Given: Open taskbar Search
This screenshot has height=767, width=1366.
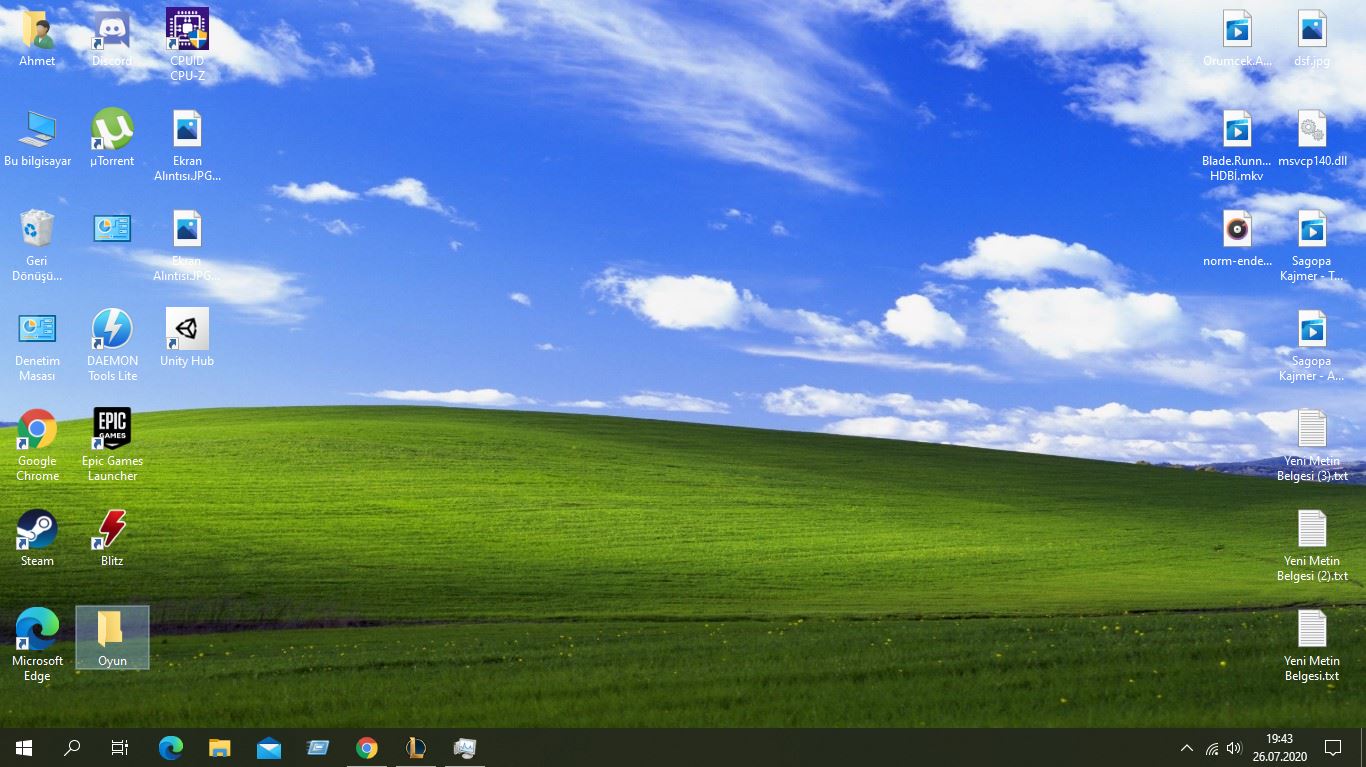Looking at the screenshot, I should click(72, 747).
